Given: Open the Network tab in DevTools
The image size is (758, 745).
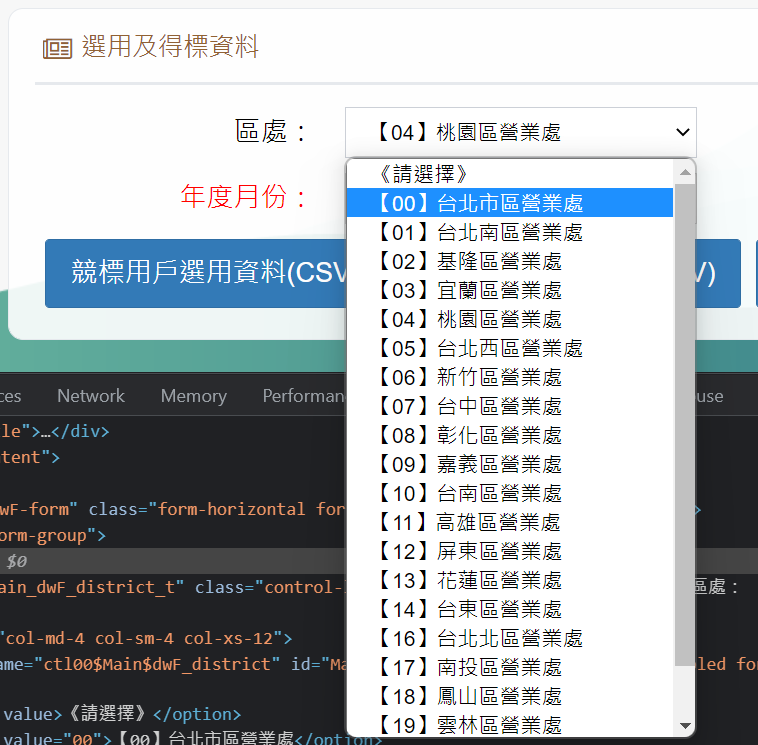Looking at the screenshot, I should (91, 396).
